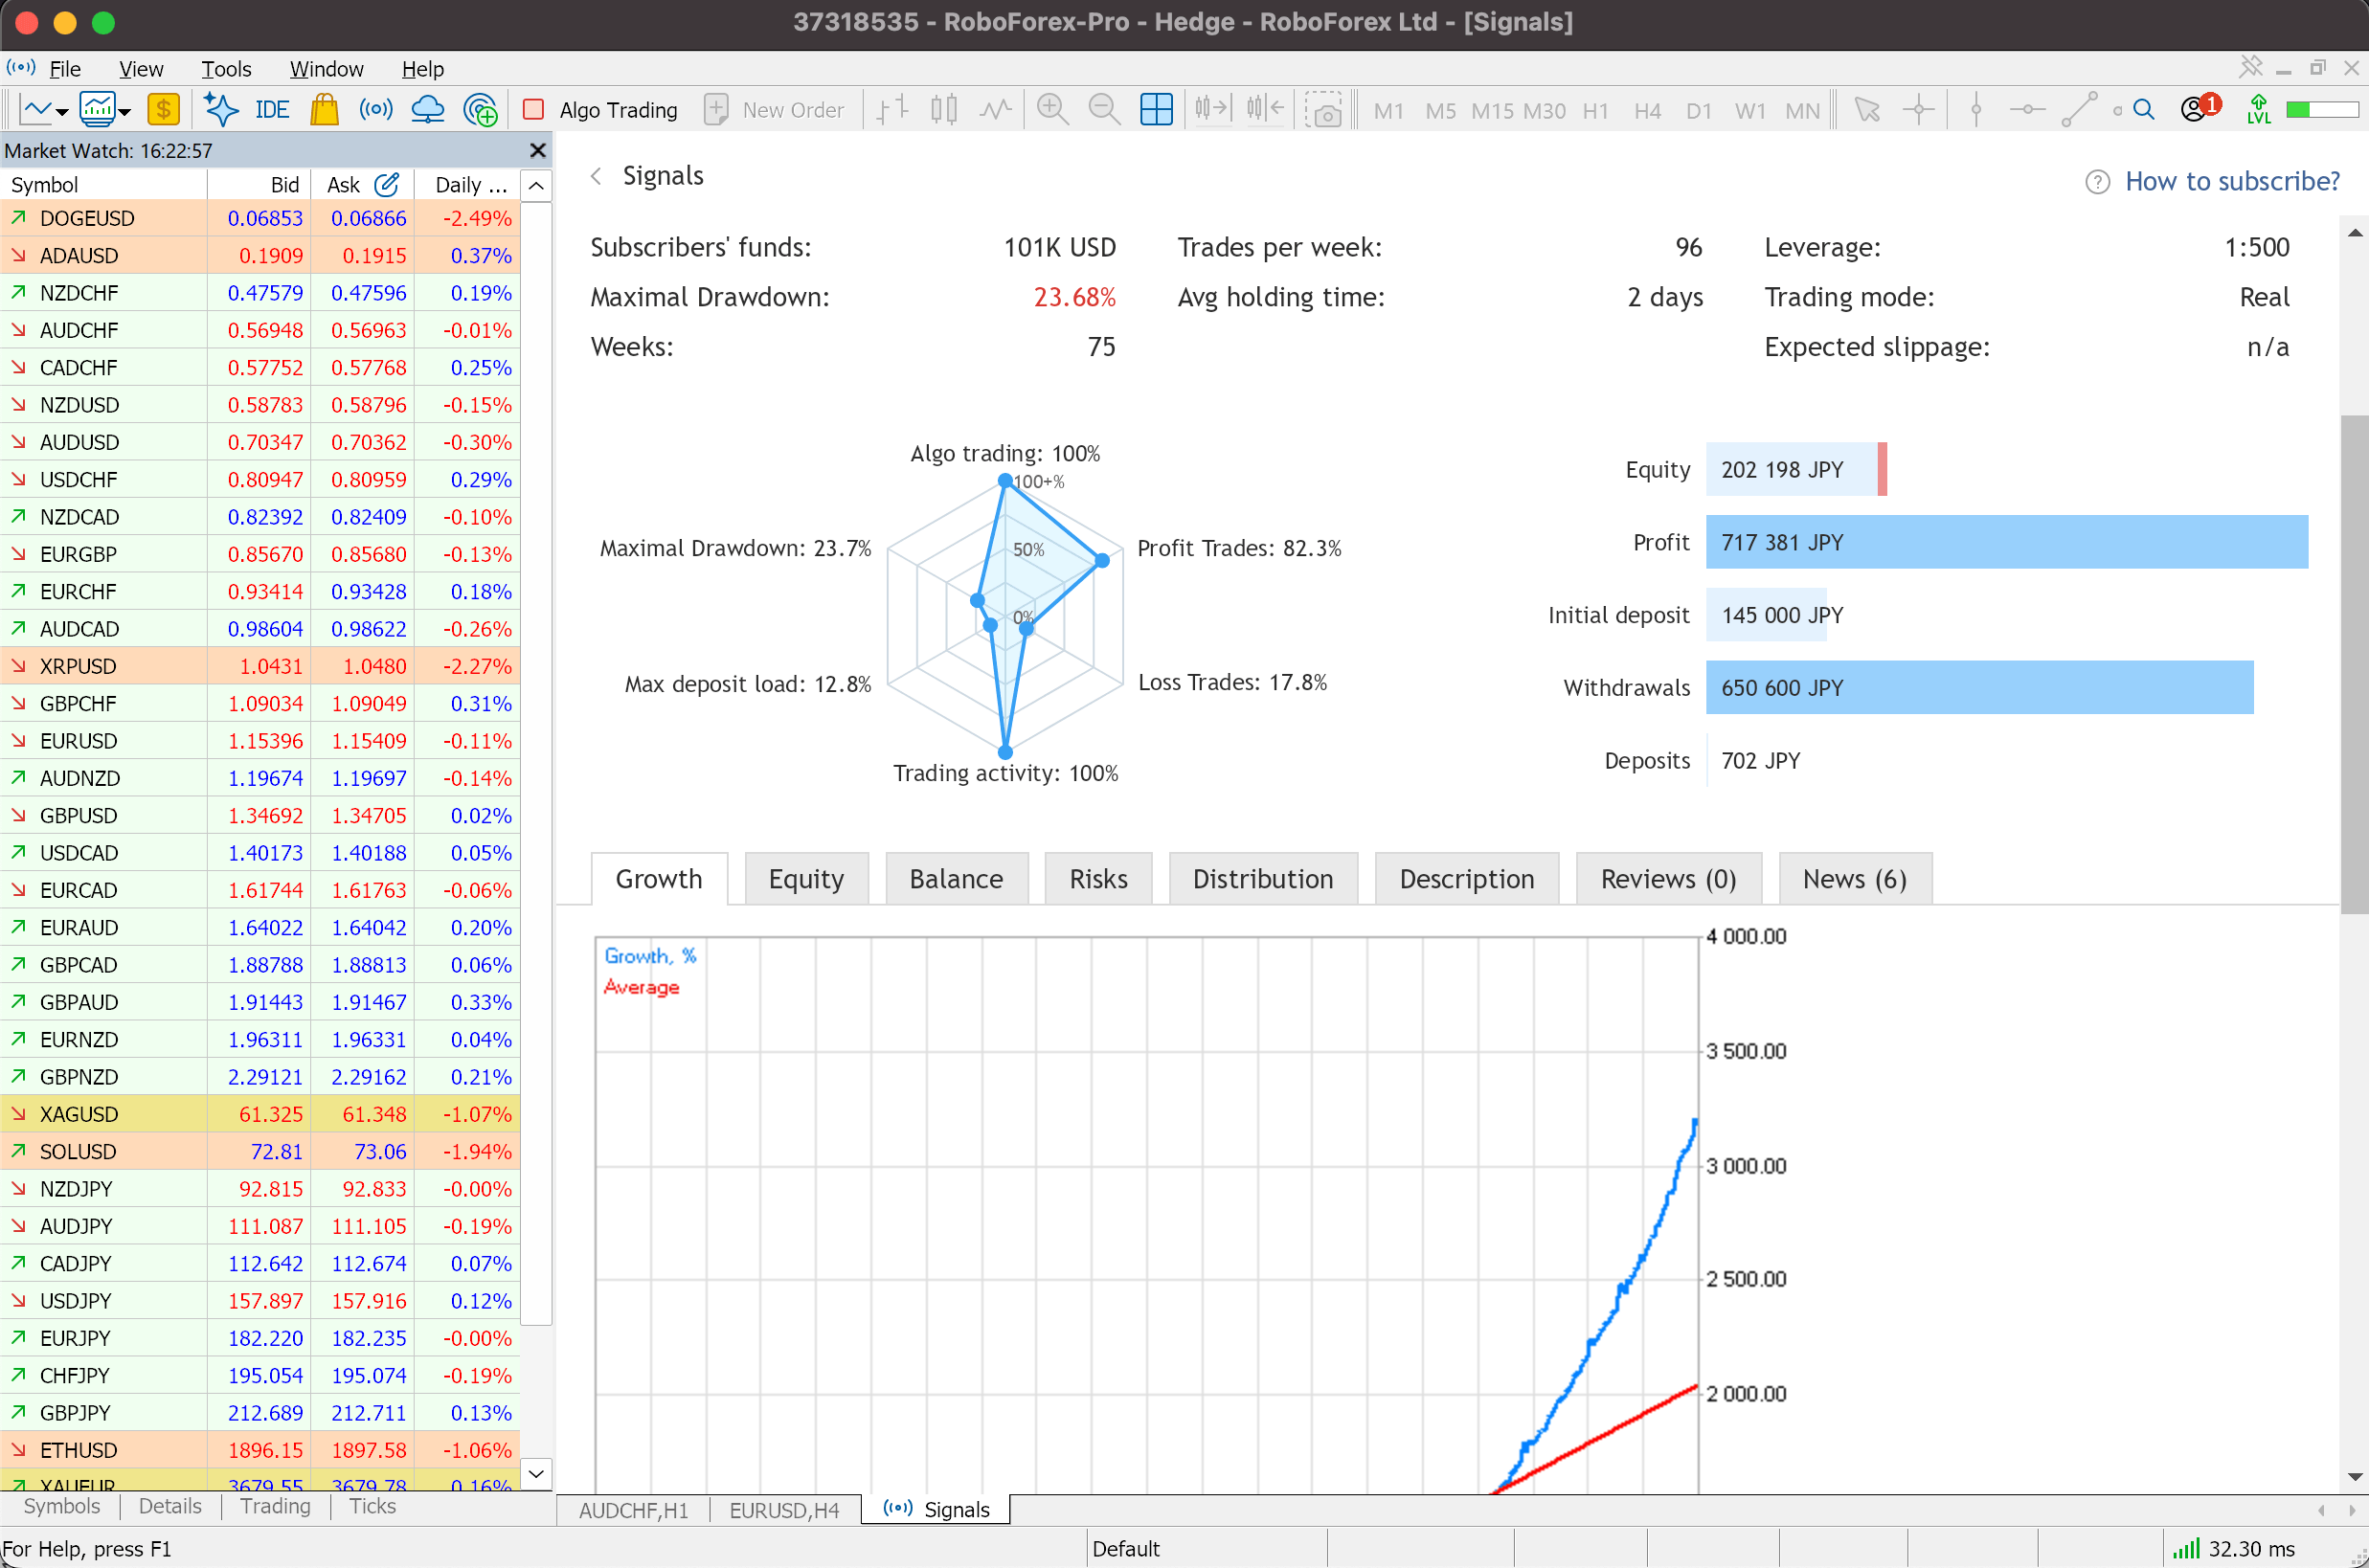Viewport: 2369px width, 1568px height.
Task: Toggle chart shift icon
Action: click(x=1265, y=109)
